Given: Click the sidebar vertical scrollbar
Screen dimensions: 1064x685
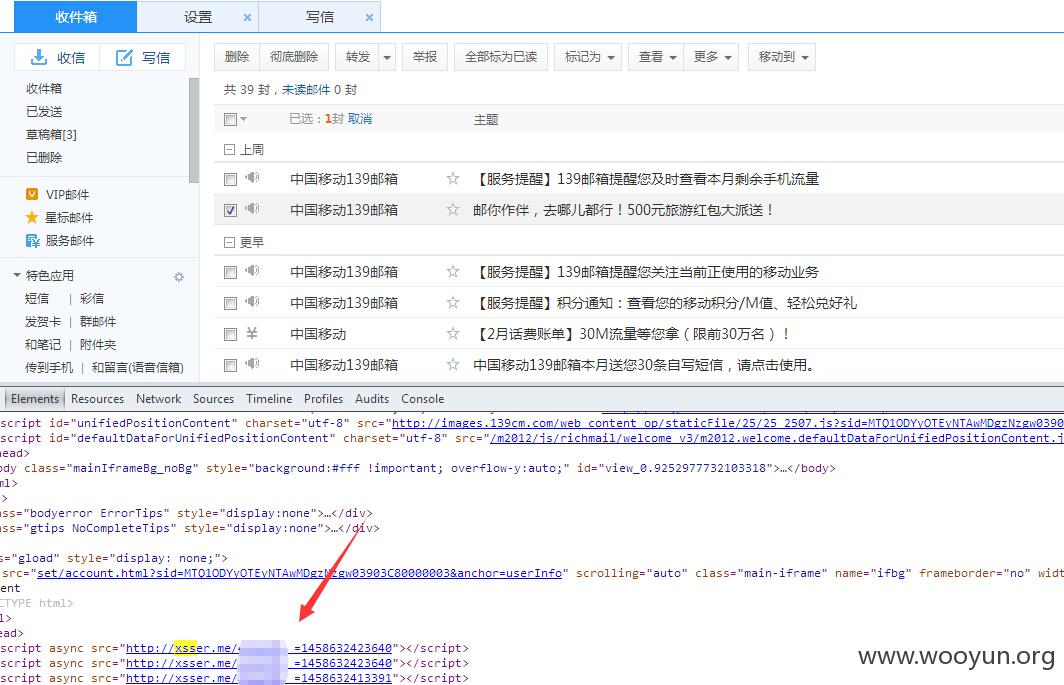Looking at the screenshot, I should (x=194, y=130).
